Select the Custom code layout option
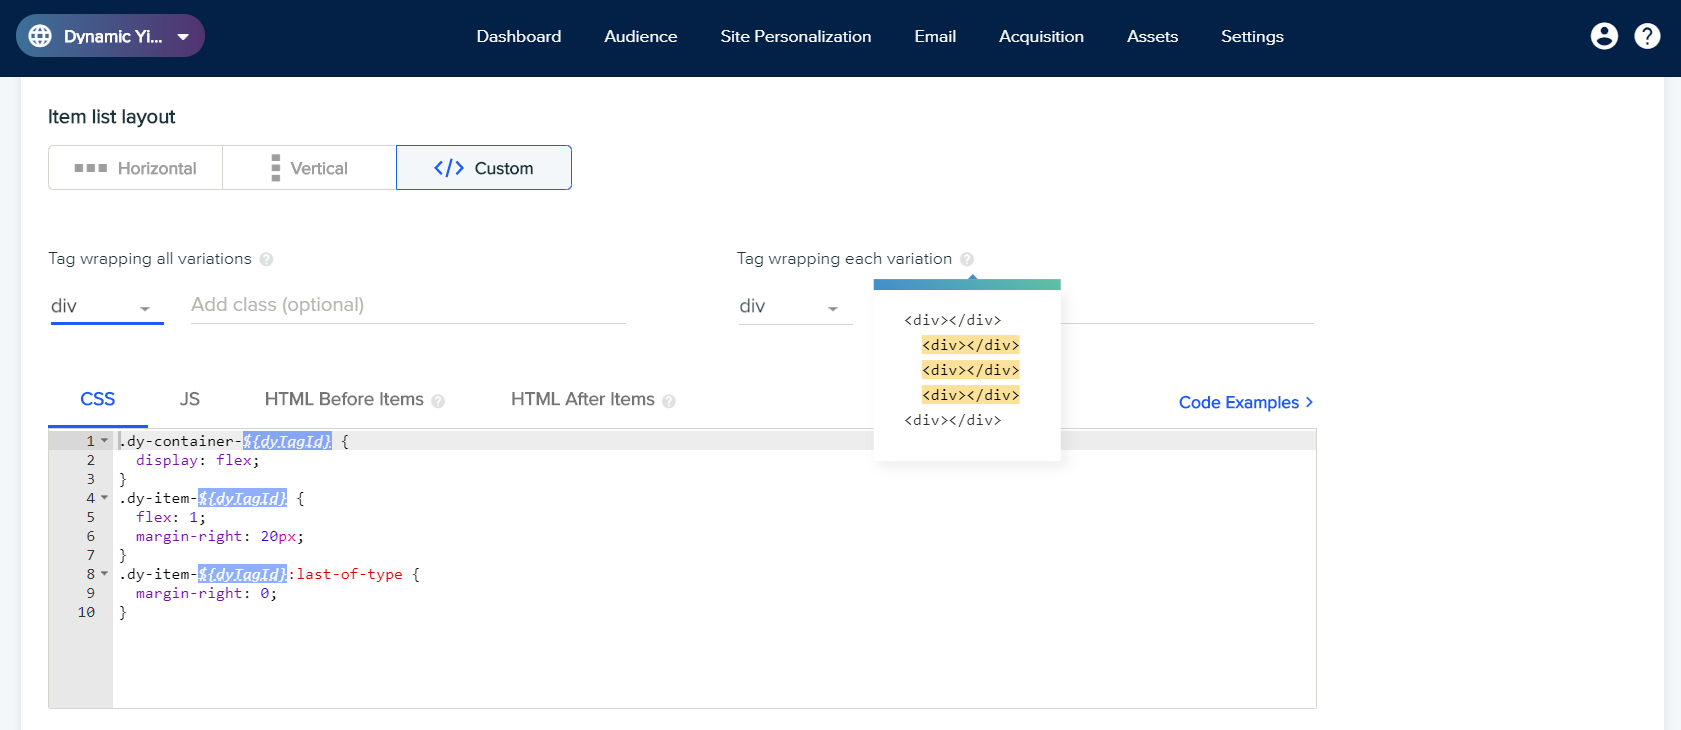 [484, 168]
